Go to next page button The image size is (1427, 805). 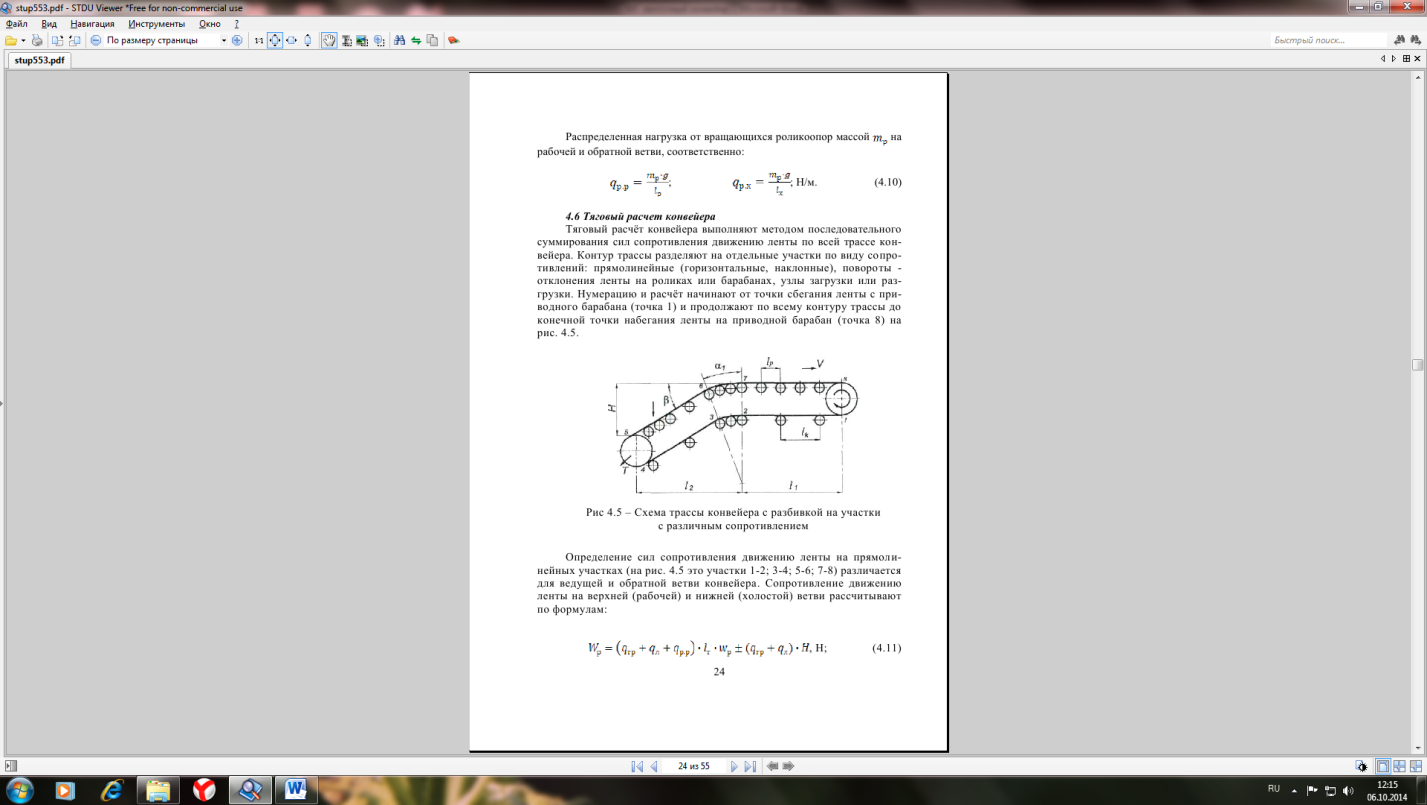pyautogui.click(x=734, y=766)
